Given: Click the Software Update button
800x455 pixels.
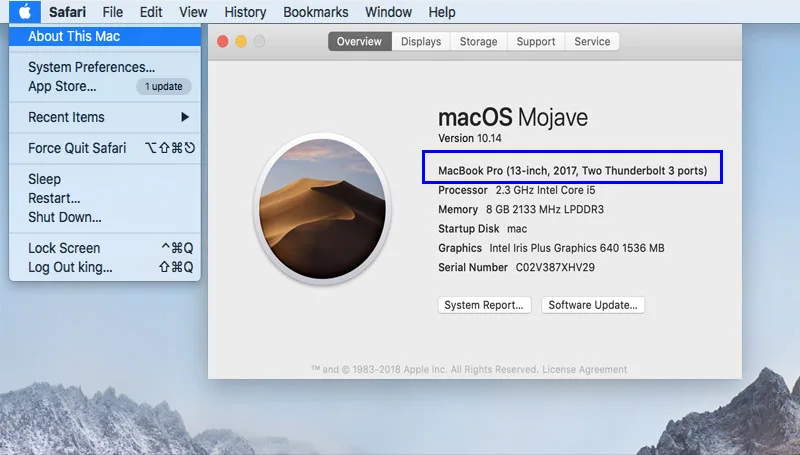Looking at the screenshot, I should tap(593, 305).
